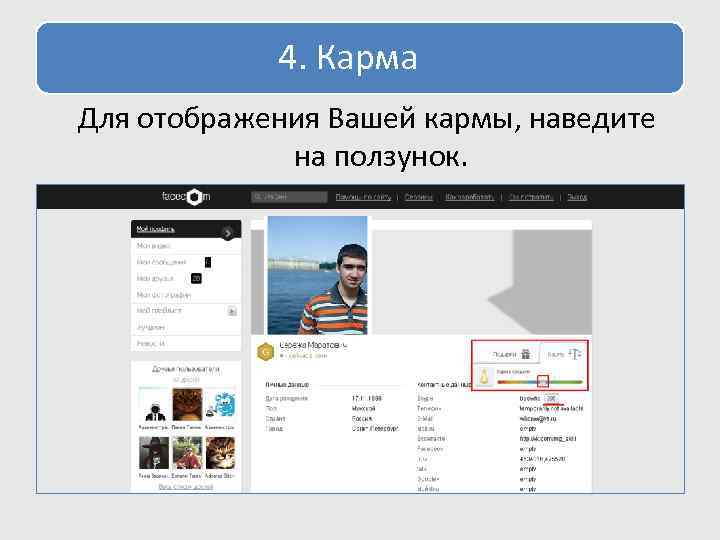This screenshot has height=540, width=720.
Task: Click the green end of the karma bar
Action: pos(578,382)
